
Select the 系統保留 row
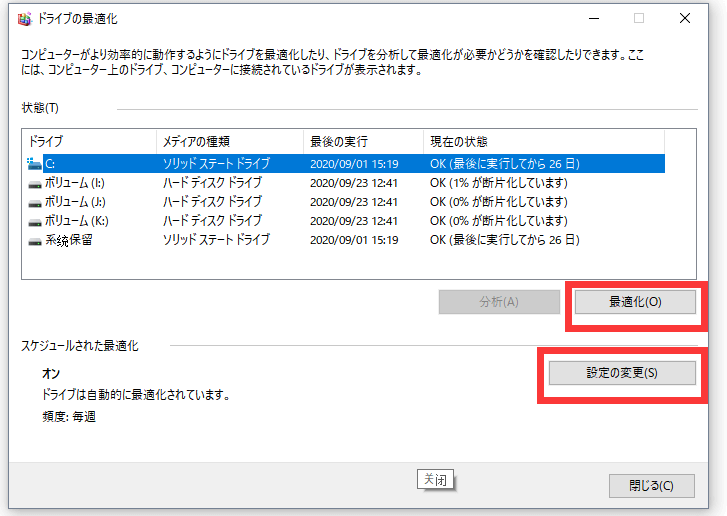(x=345, y=240)
